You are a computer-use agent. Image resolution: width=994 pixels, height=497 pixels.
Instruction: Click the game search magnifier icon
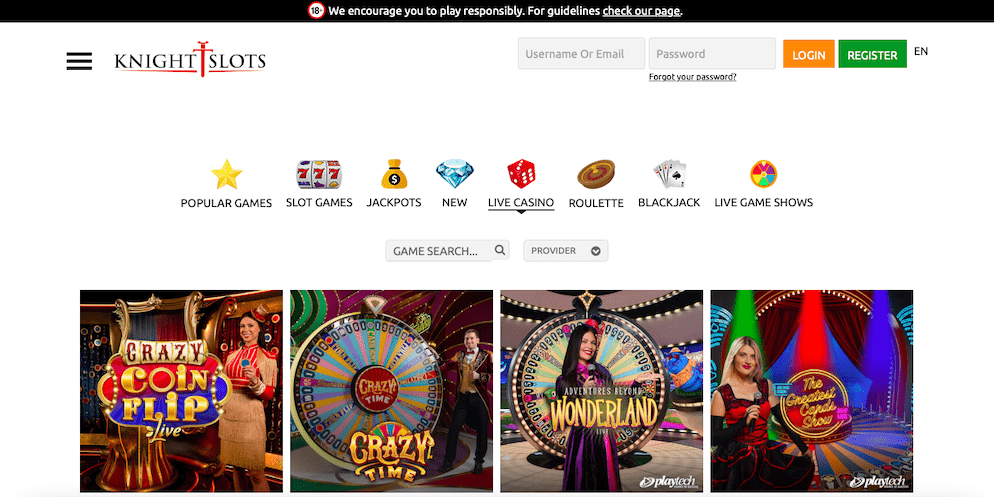(500, 250)
